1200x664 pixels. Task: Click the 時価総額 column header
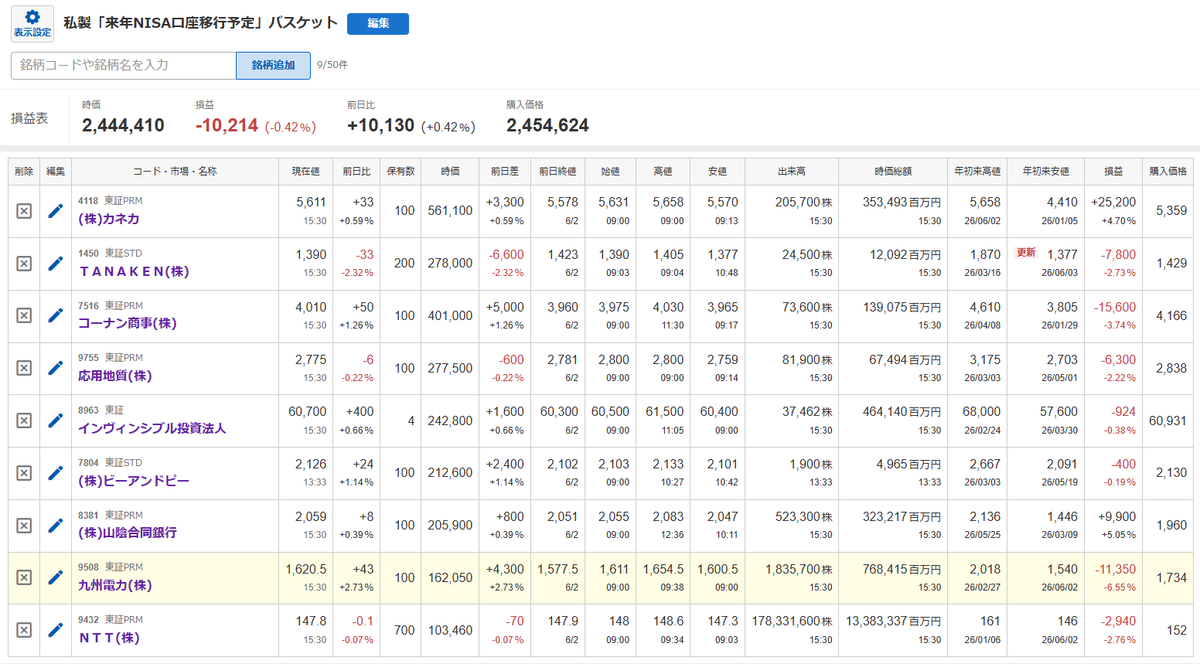[x=893, y=171]
